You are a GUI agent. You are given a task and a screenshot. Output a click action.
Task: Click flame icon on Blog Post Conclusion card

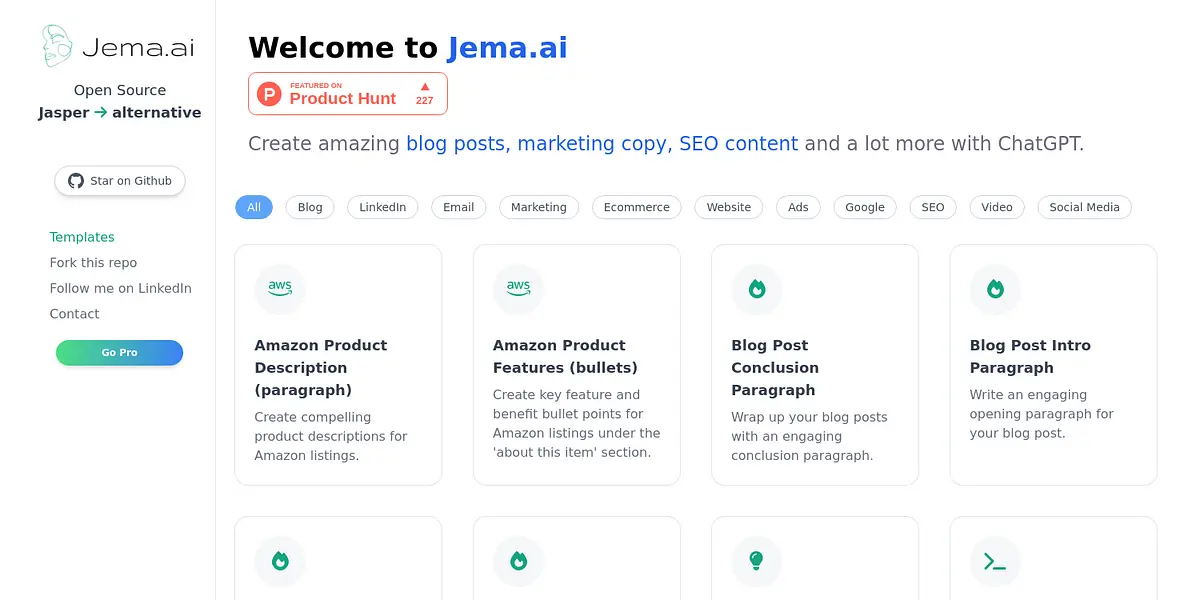tap(757, 289)
